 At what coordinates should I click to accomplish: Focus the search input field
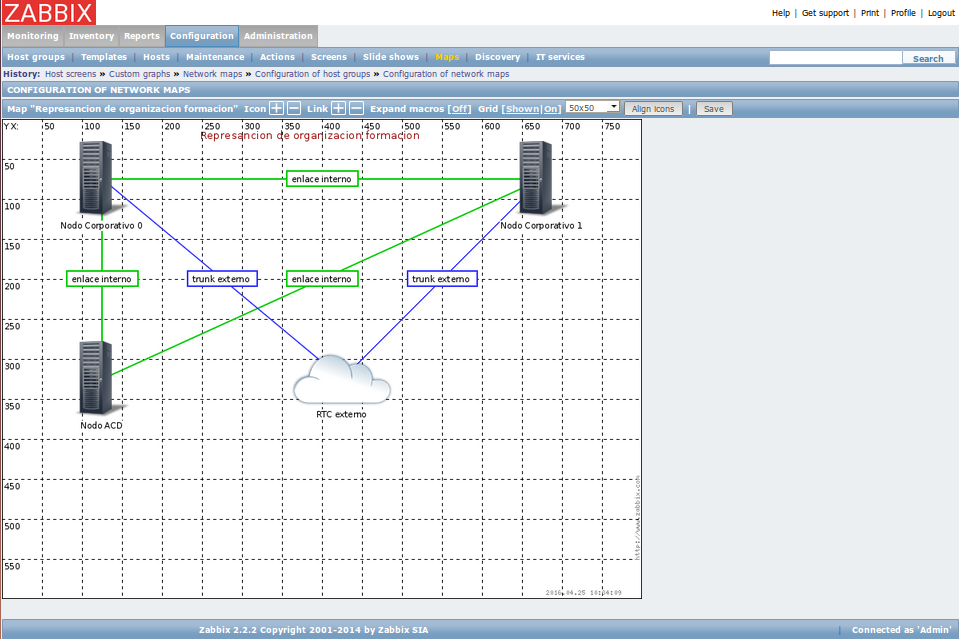(x=835, y=57)
